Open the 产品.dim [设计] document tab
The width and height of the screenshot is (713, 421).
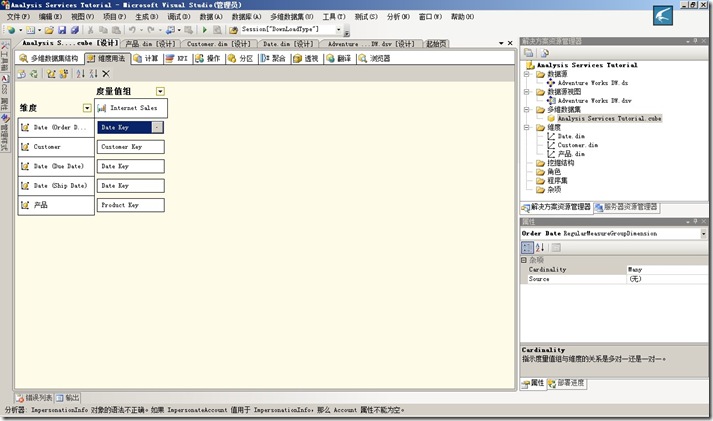[x=151, y=44]
